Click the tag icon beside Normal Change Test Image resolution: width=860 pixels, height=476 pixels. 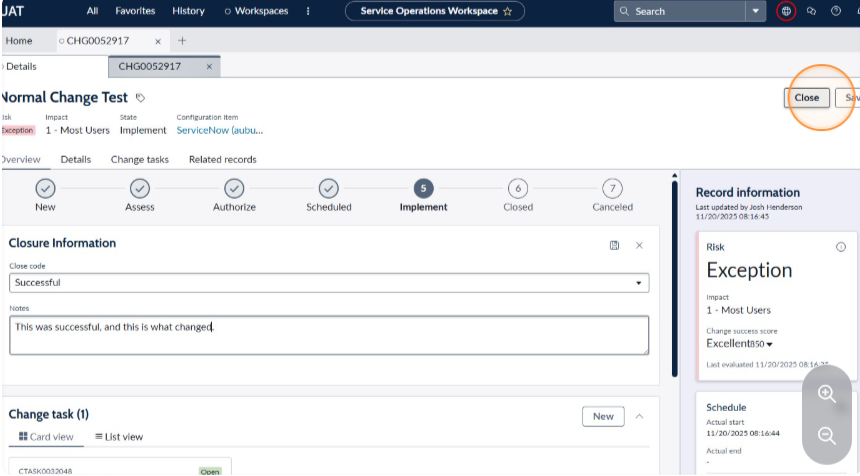click(140, 98)
